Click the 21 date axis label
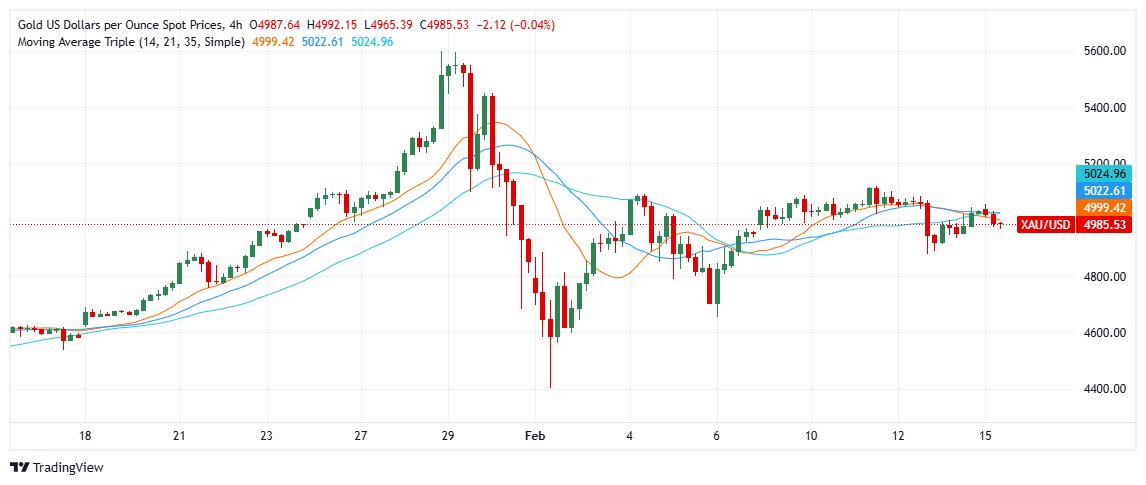Image resolution: width=1146 pixels, height=485 pixels. click(179, 436)
